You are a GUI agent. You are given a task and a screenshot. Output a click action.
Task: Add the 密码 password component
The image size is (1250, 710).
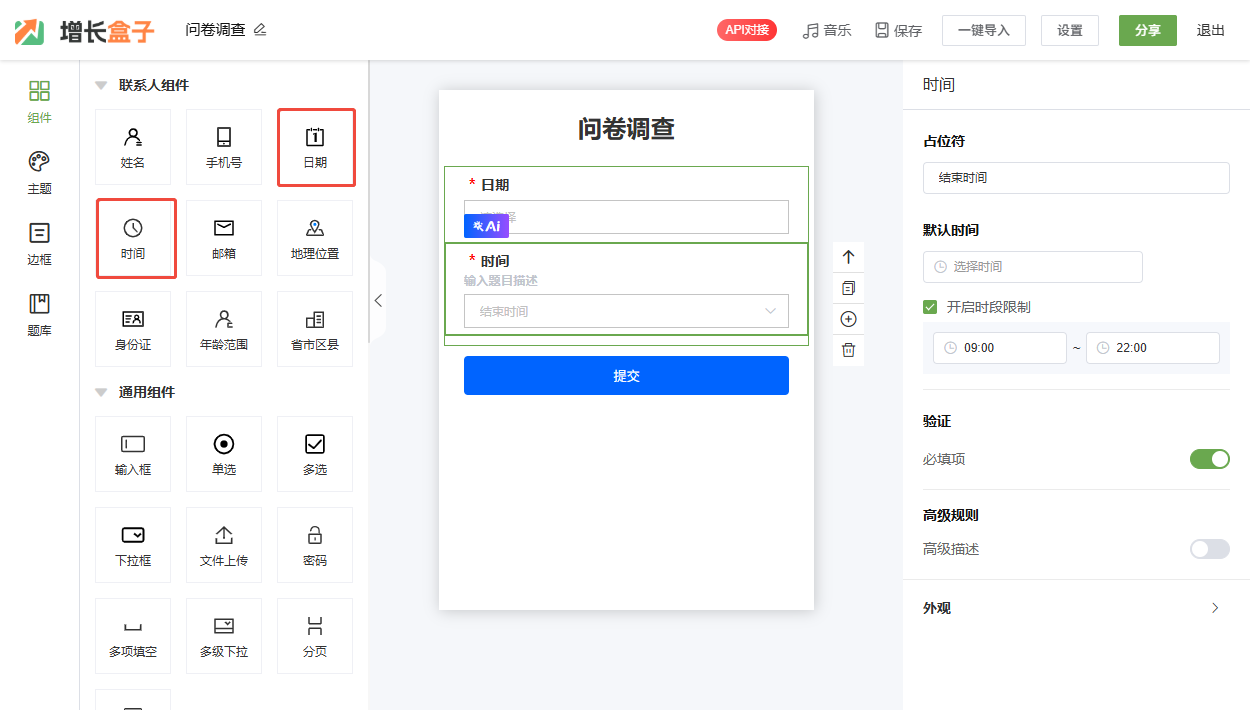click(x=315, y=545)
